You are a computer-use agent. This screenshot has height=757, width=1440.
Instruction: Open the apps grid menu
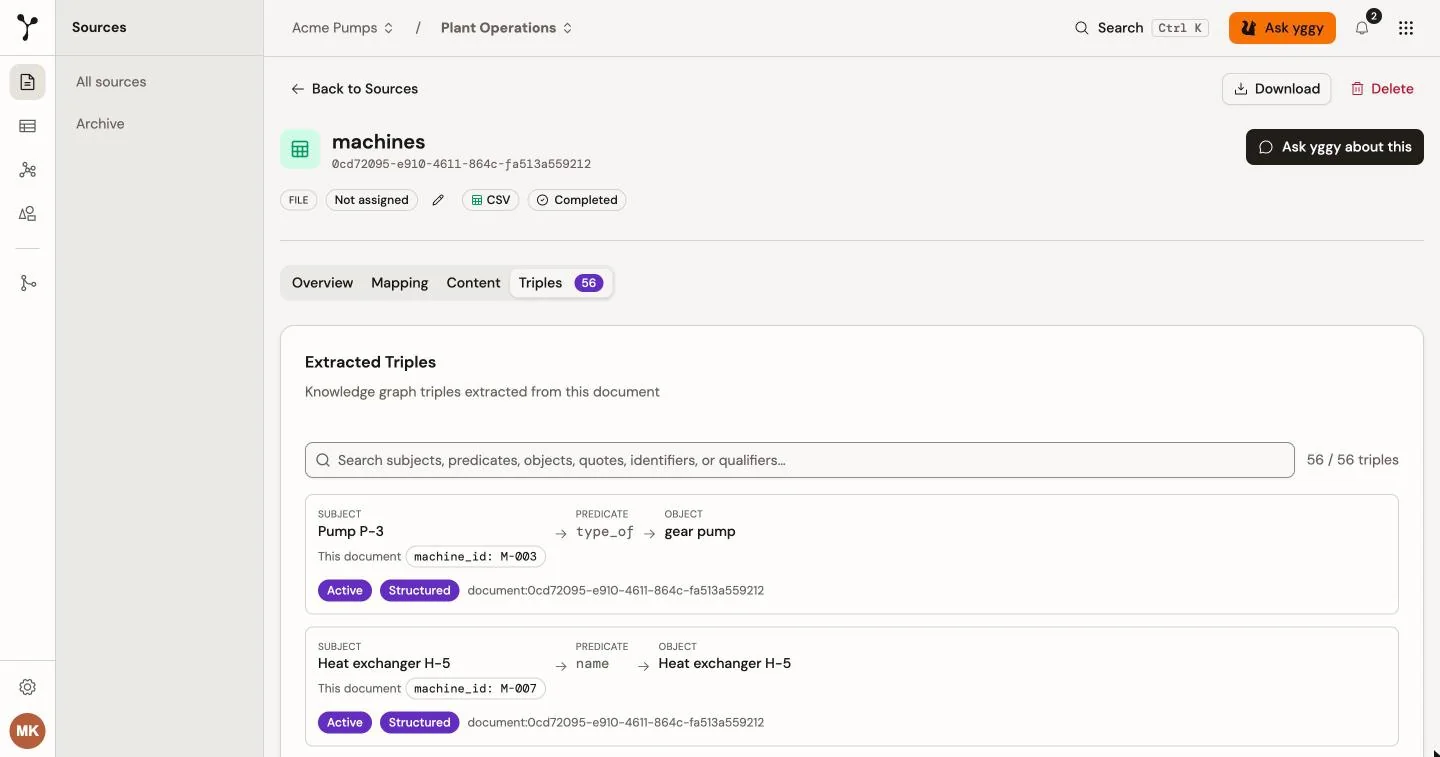[x=1406, y=28]
